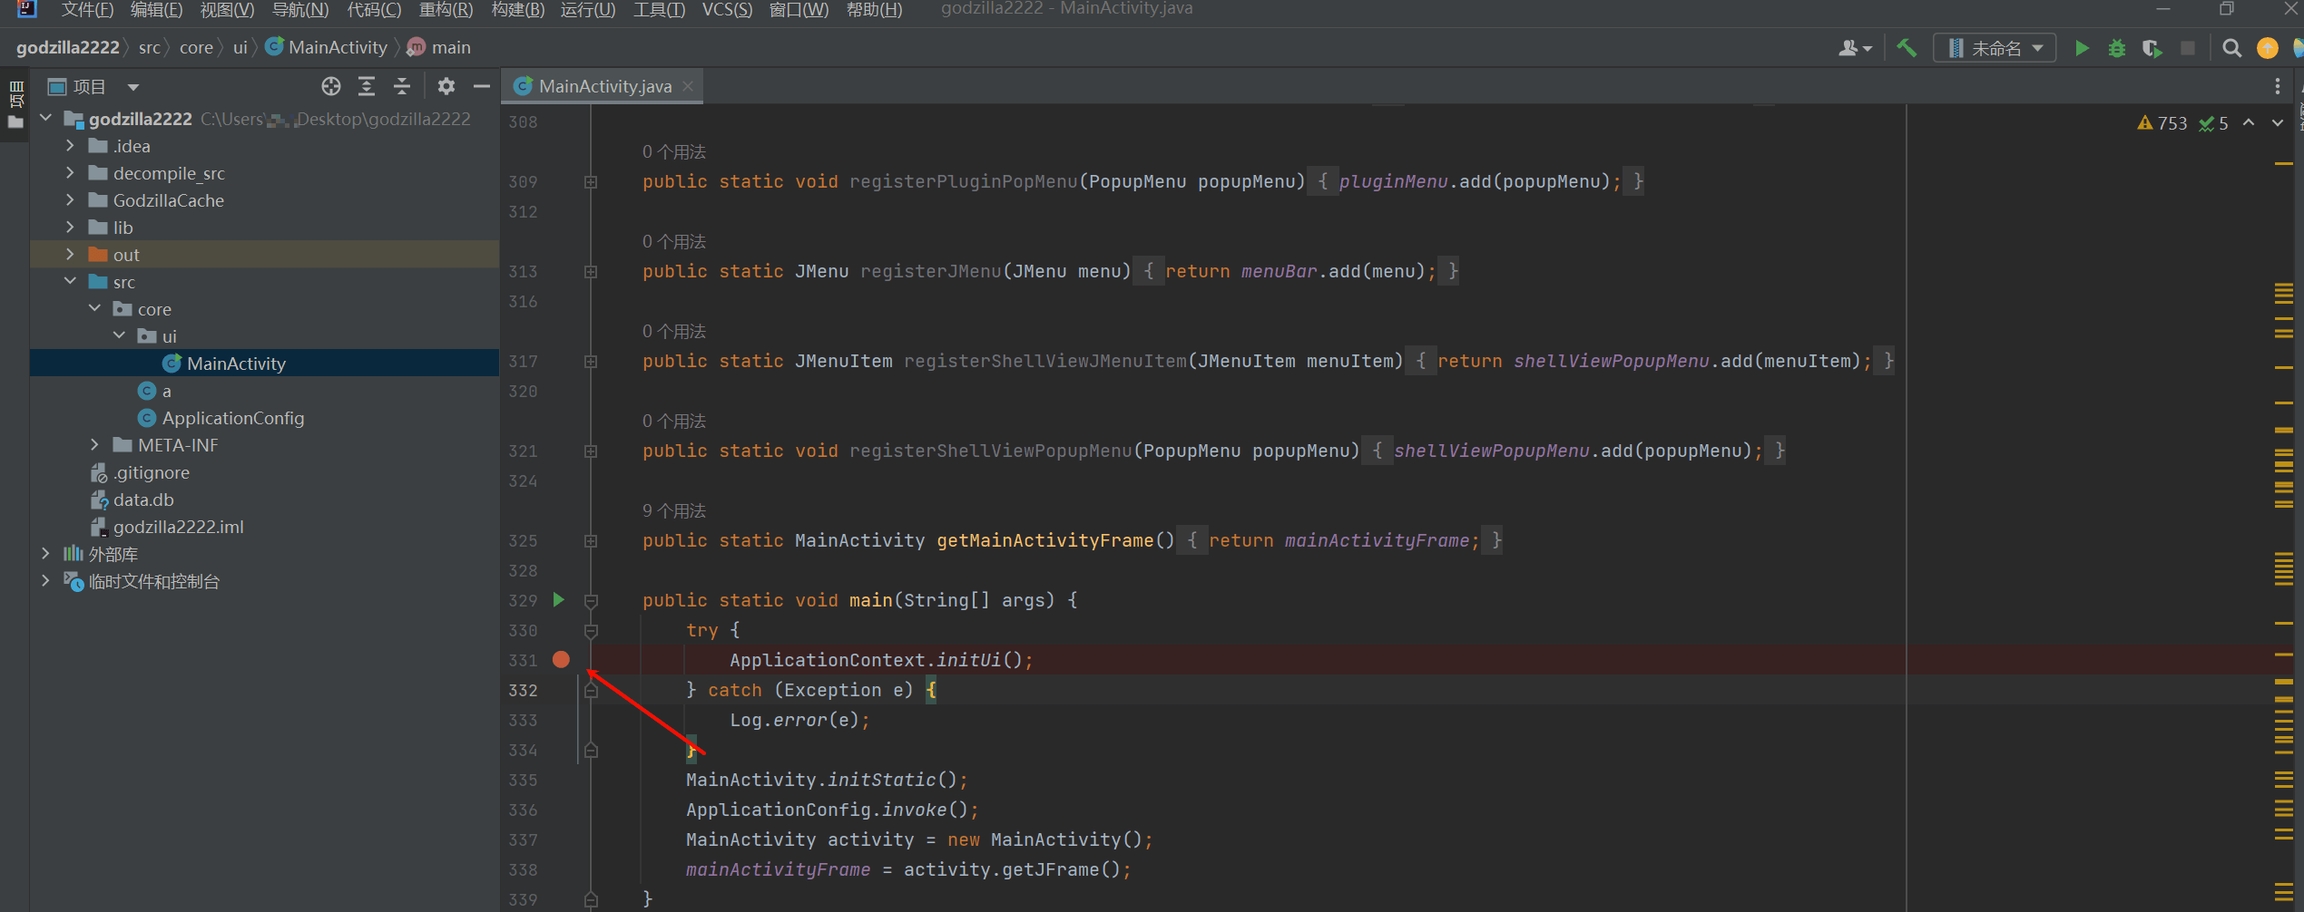Expand the decompile_src folder

(x=70, y=173)
